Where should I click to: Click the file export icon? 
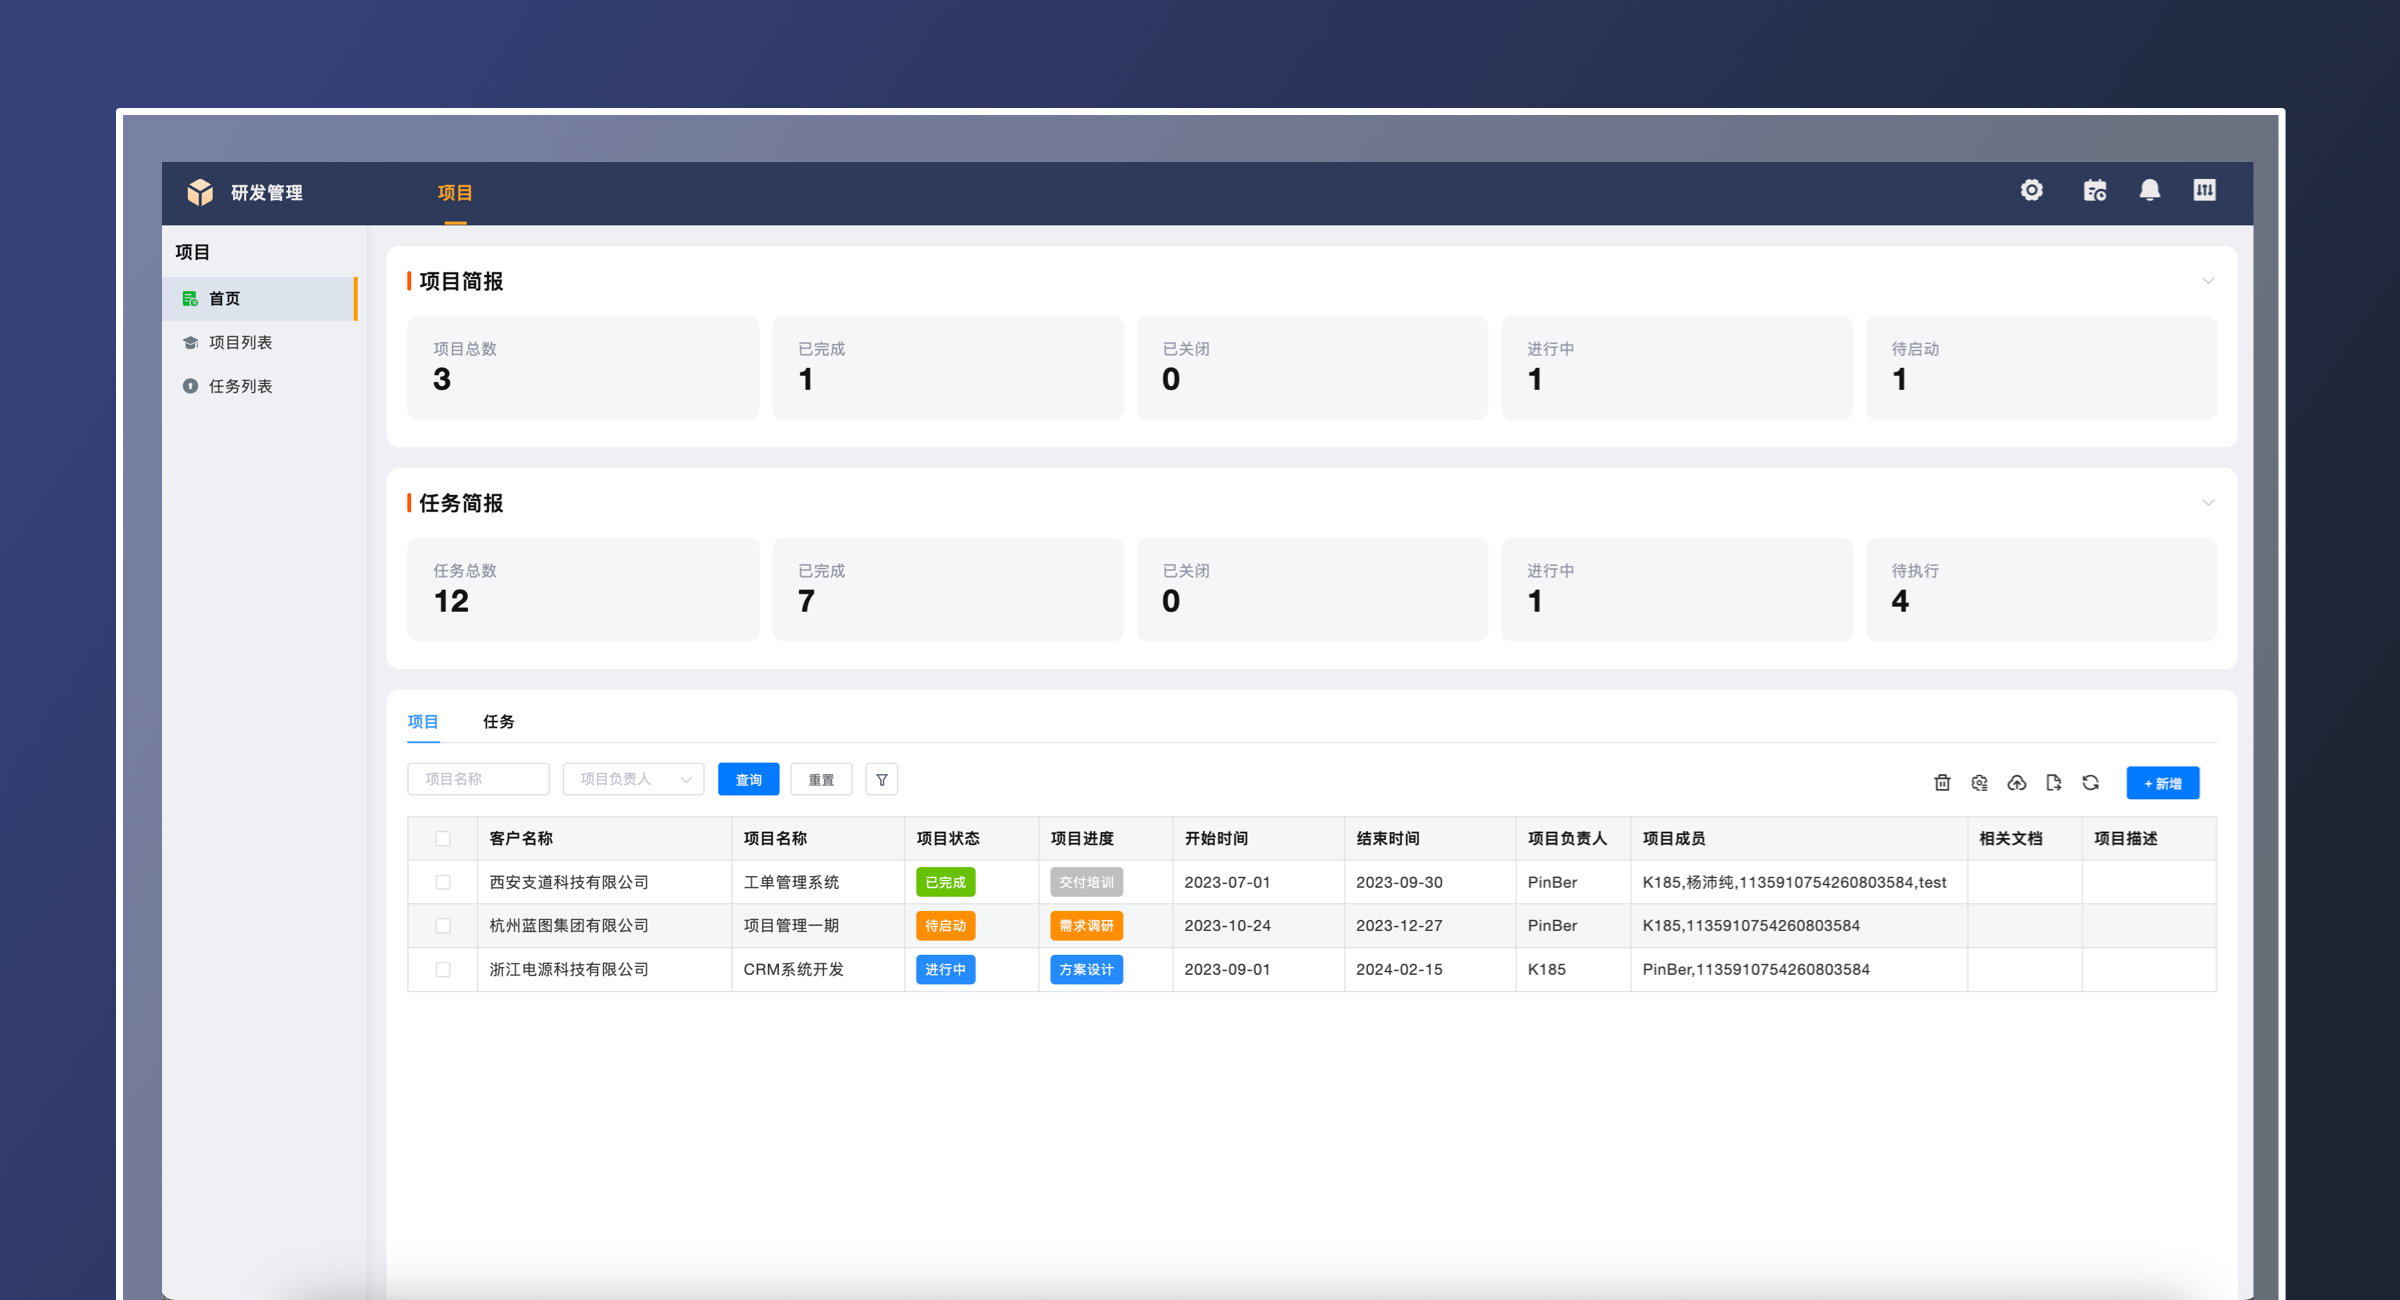tap(2053, 783)
